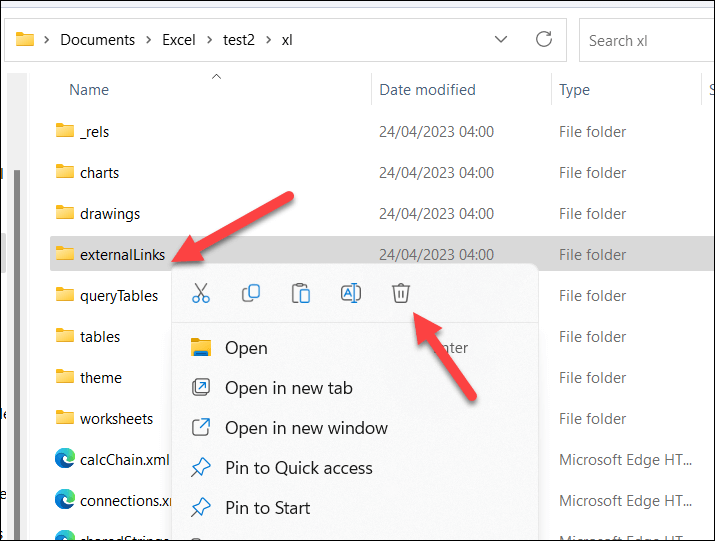Click xl in the breadcrumb path
The height and width of the screenshot is (541, 715).
coord(287,40)
